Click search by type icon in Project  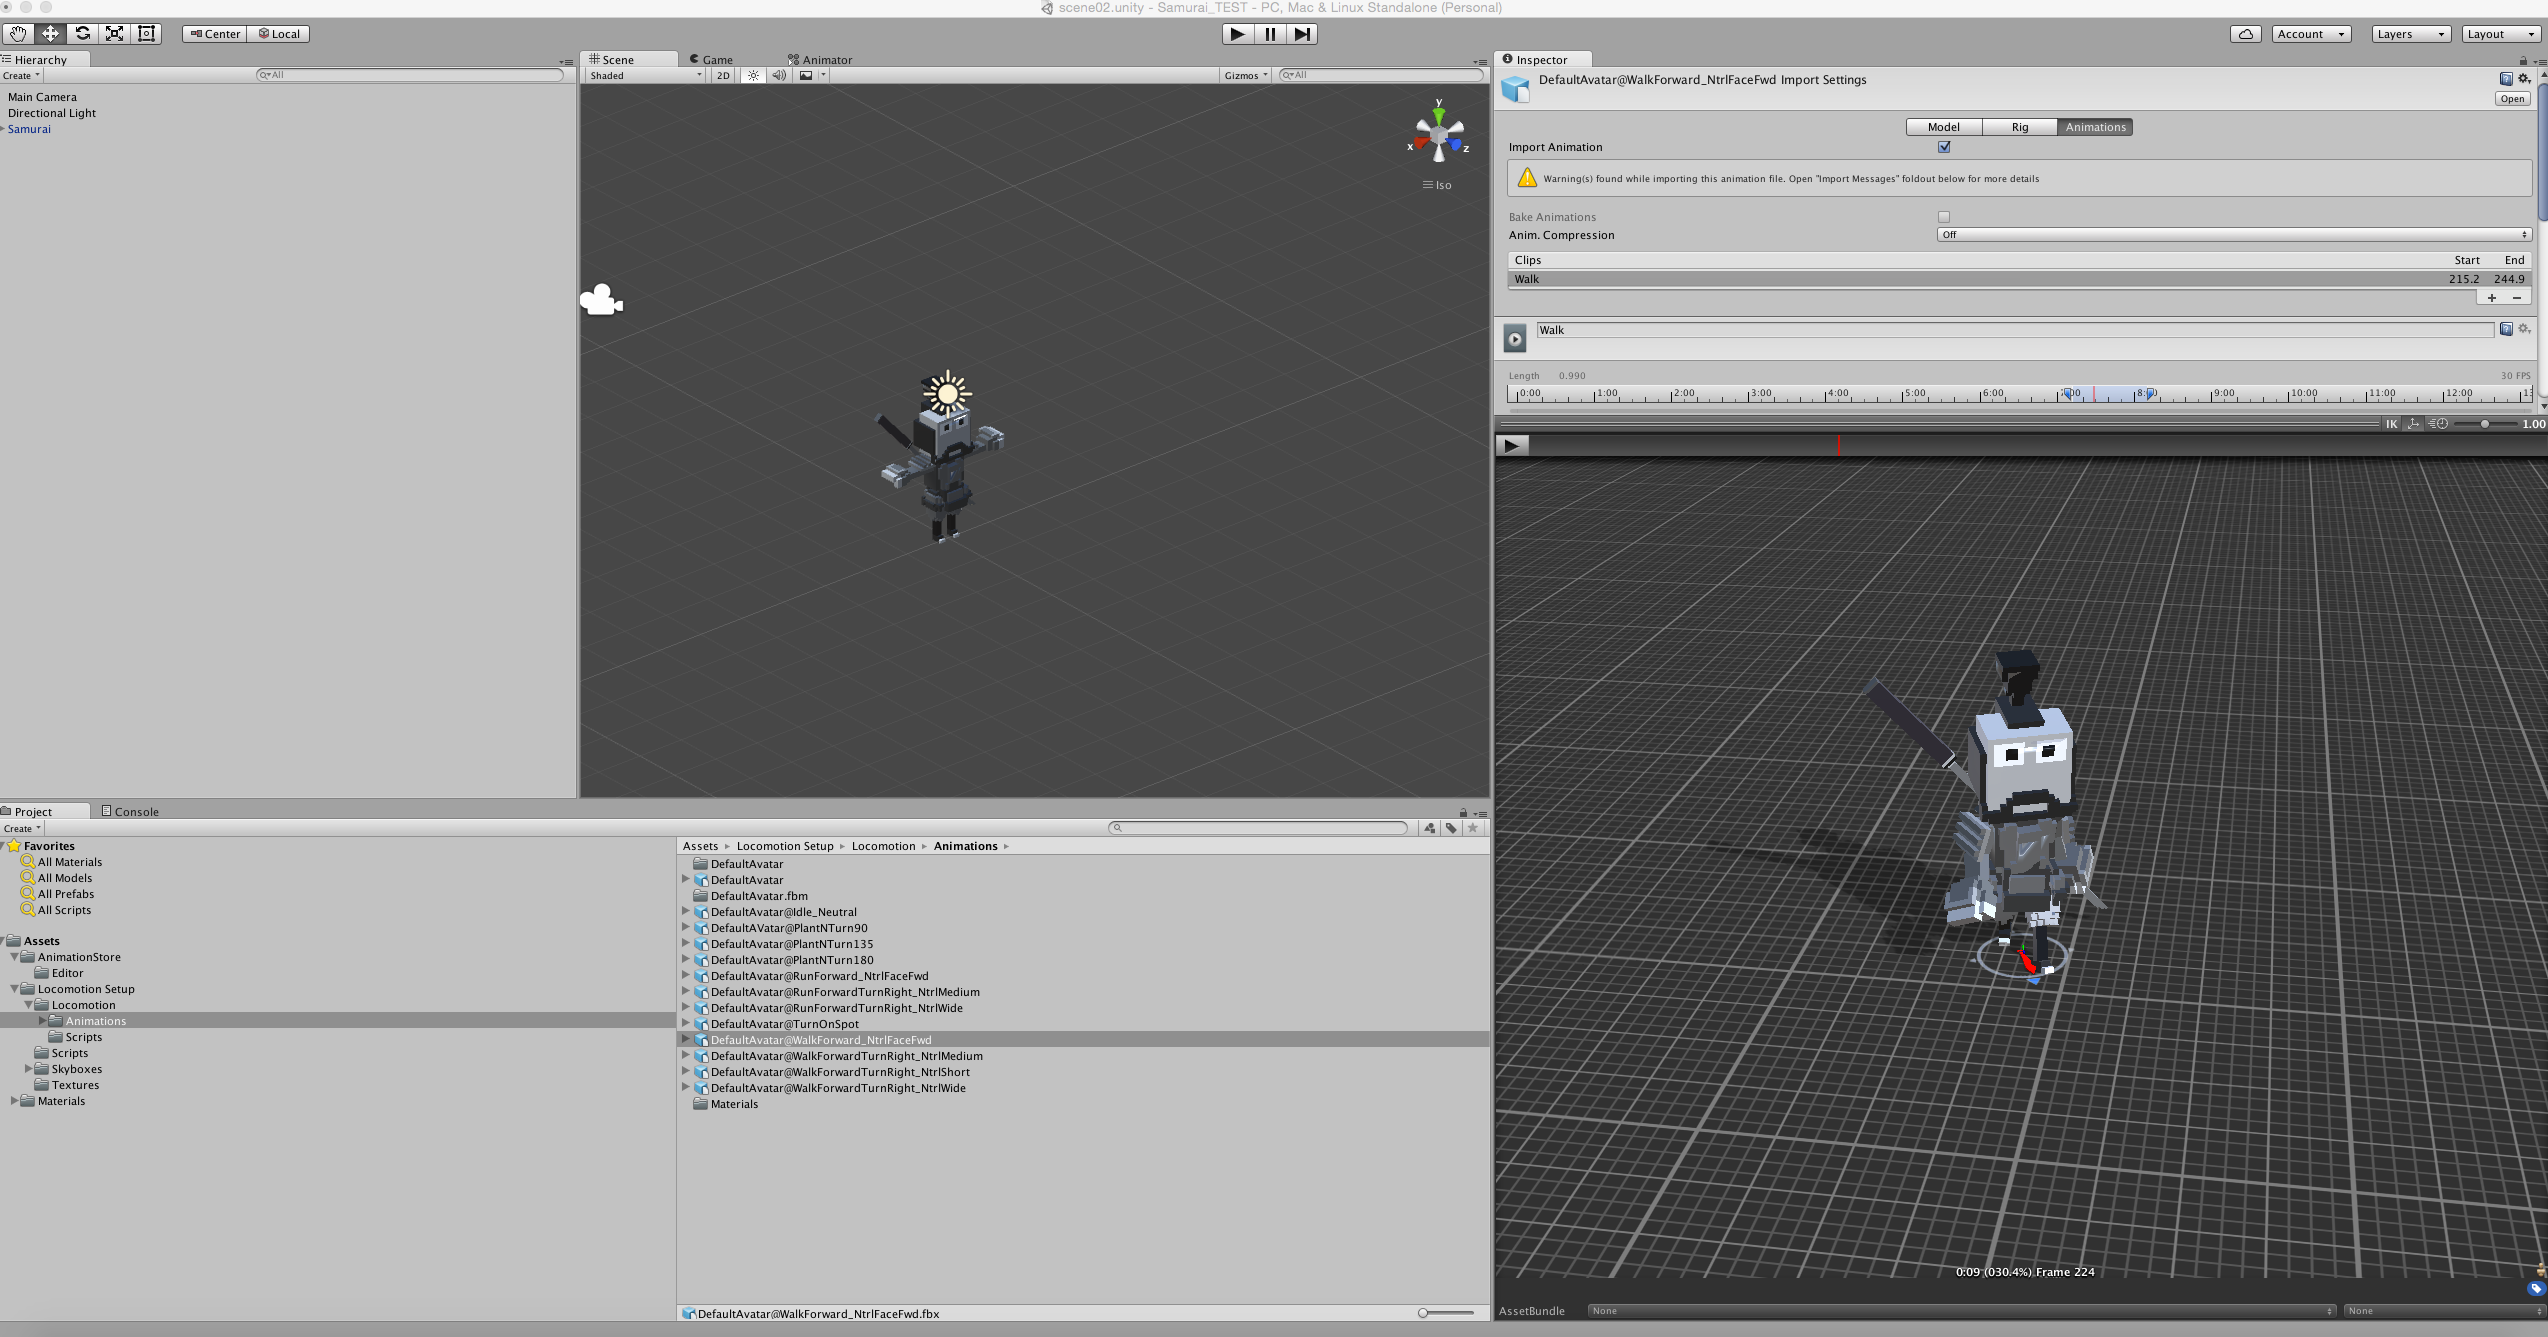1429,828
